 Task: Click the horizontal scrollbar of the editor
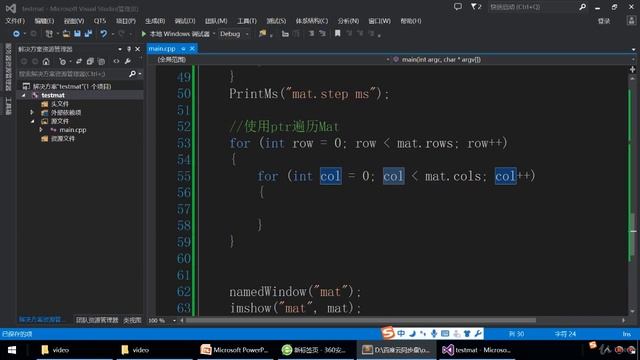coord(361,320)
